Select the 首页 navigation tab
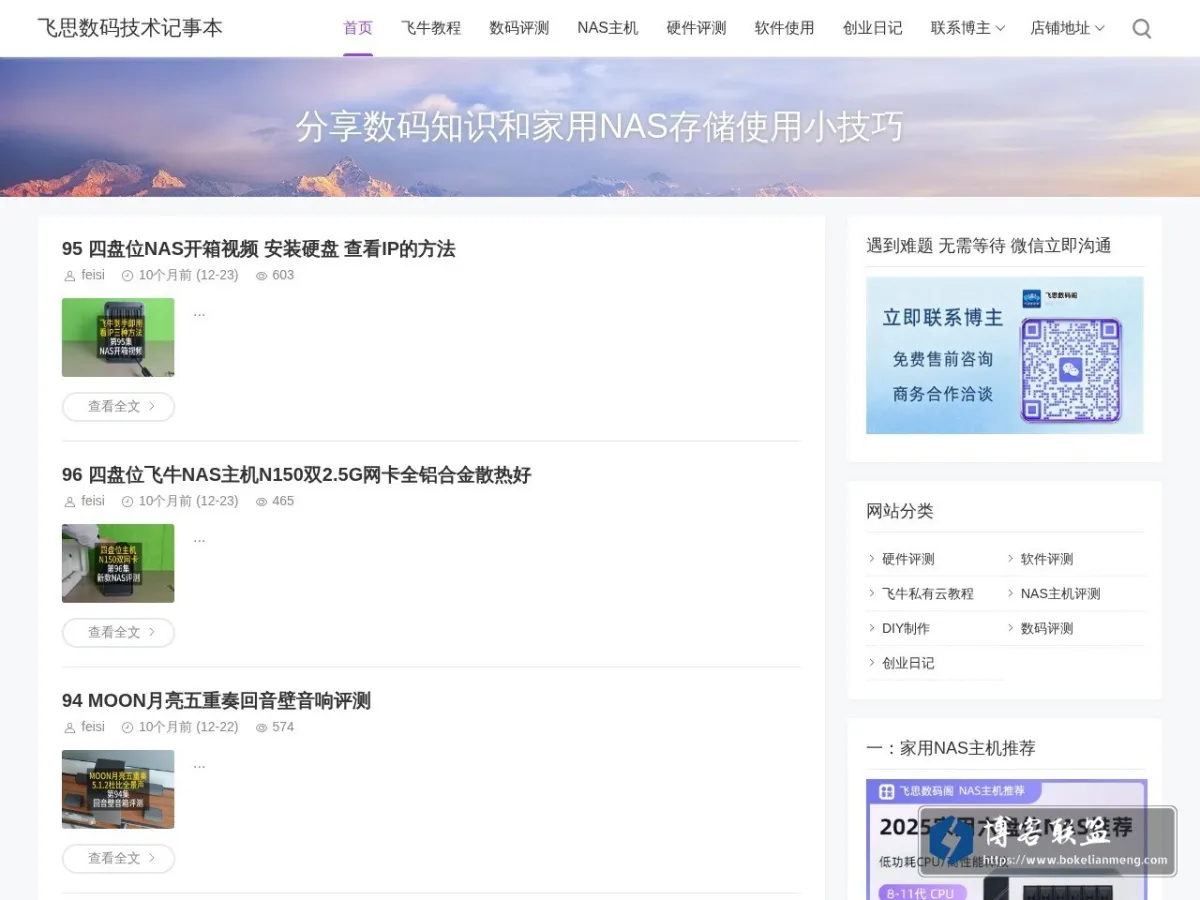The image size is (1200, 900). click(358, 28)
